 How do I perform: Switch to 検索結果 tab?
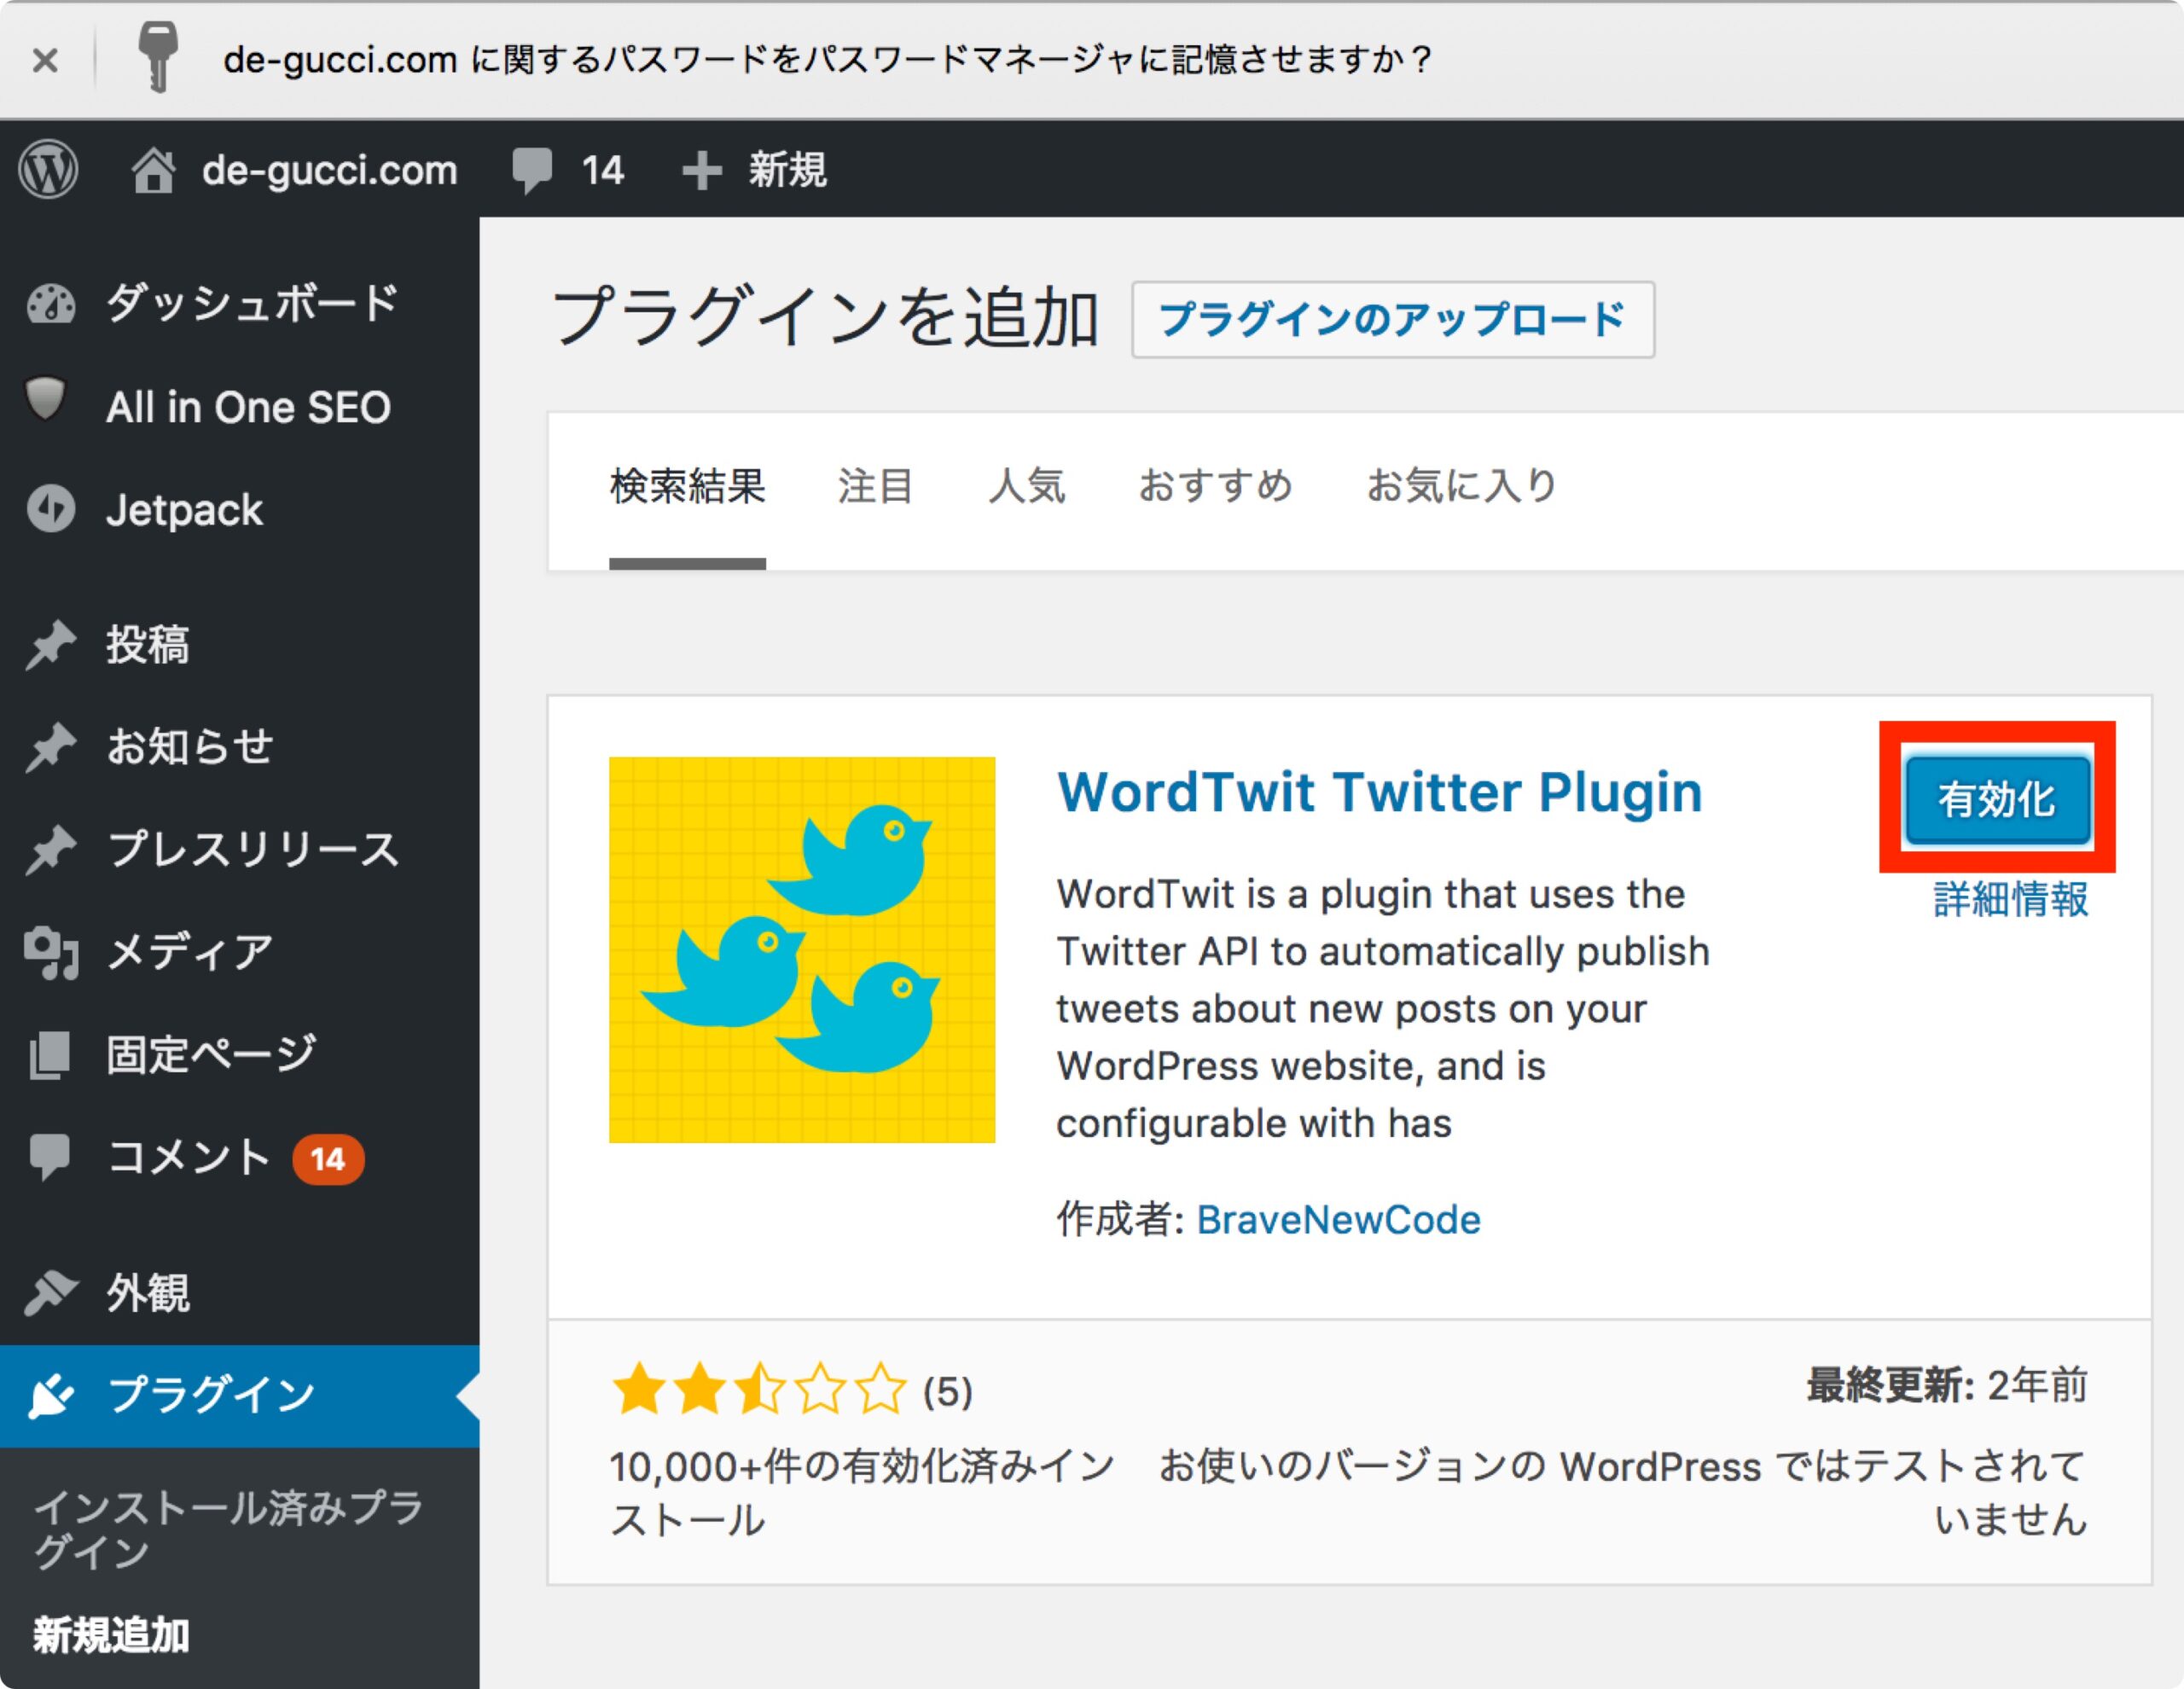(x=688, y=486)
